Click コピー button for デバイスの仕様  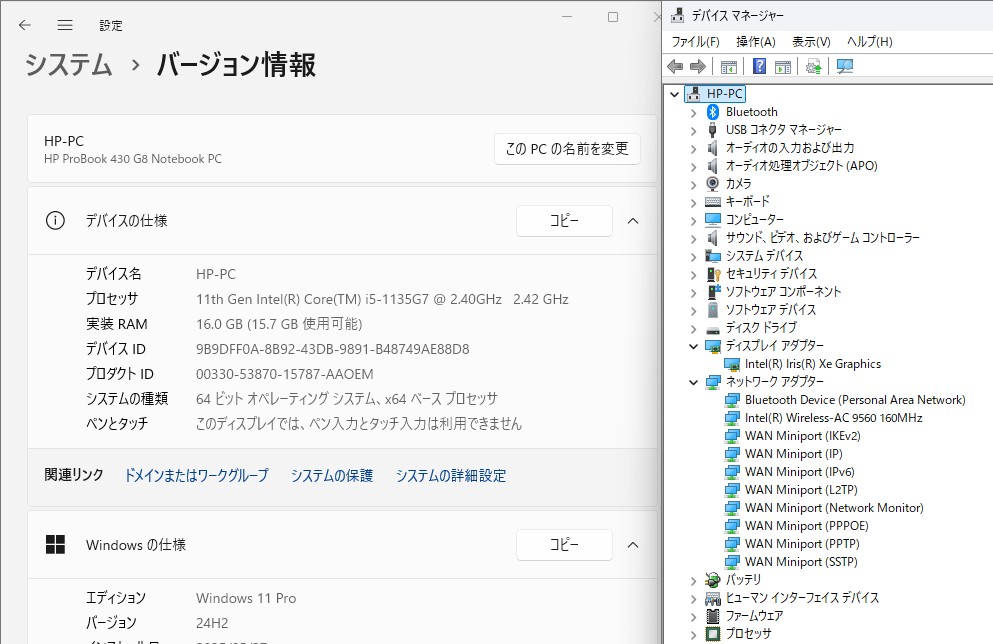[564, 221]
